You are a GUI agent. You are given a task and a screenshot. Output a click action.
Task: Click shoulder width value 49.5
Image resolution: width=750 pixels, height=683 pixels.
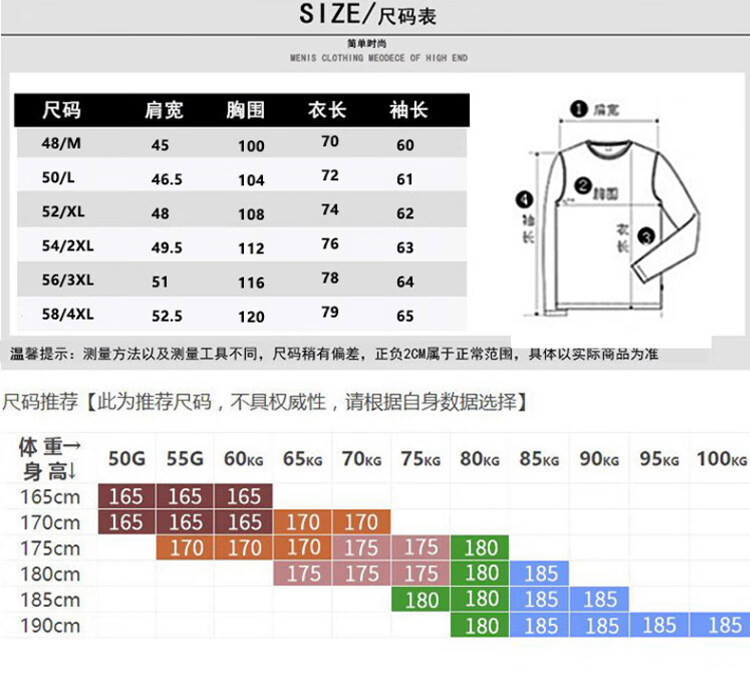pyautogui.click(x=167, y=248)
